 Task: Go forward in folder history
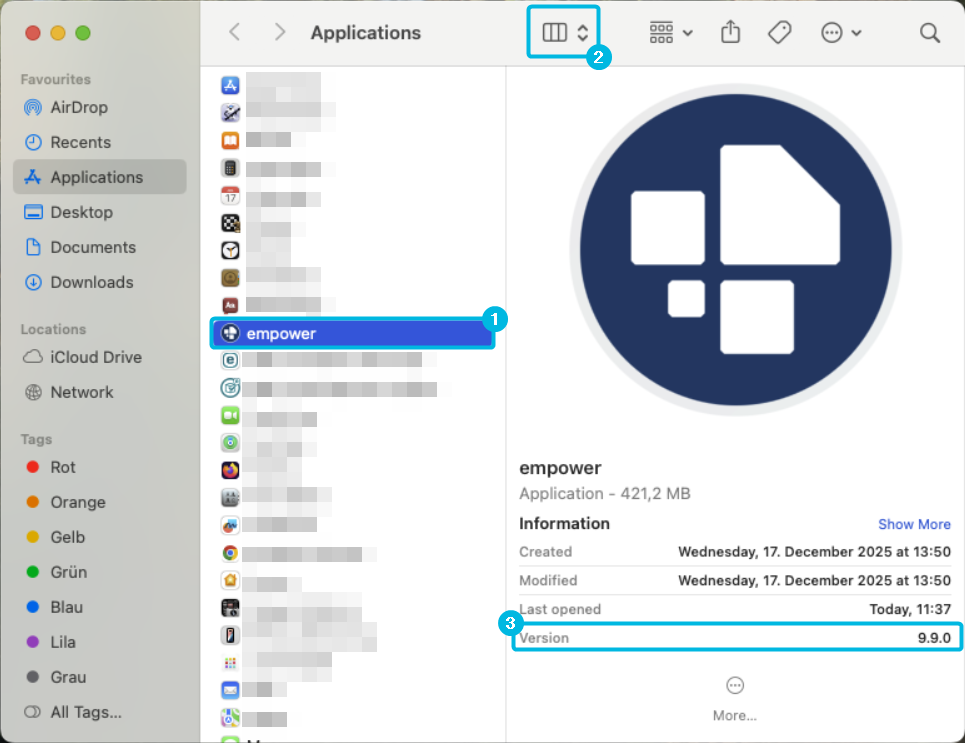pos(280,32)
